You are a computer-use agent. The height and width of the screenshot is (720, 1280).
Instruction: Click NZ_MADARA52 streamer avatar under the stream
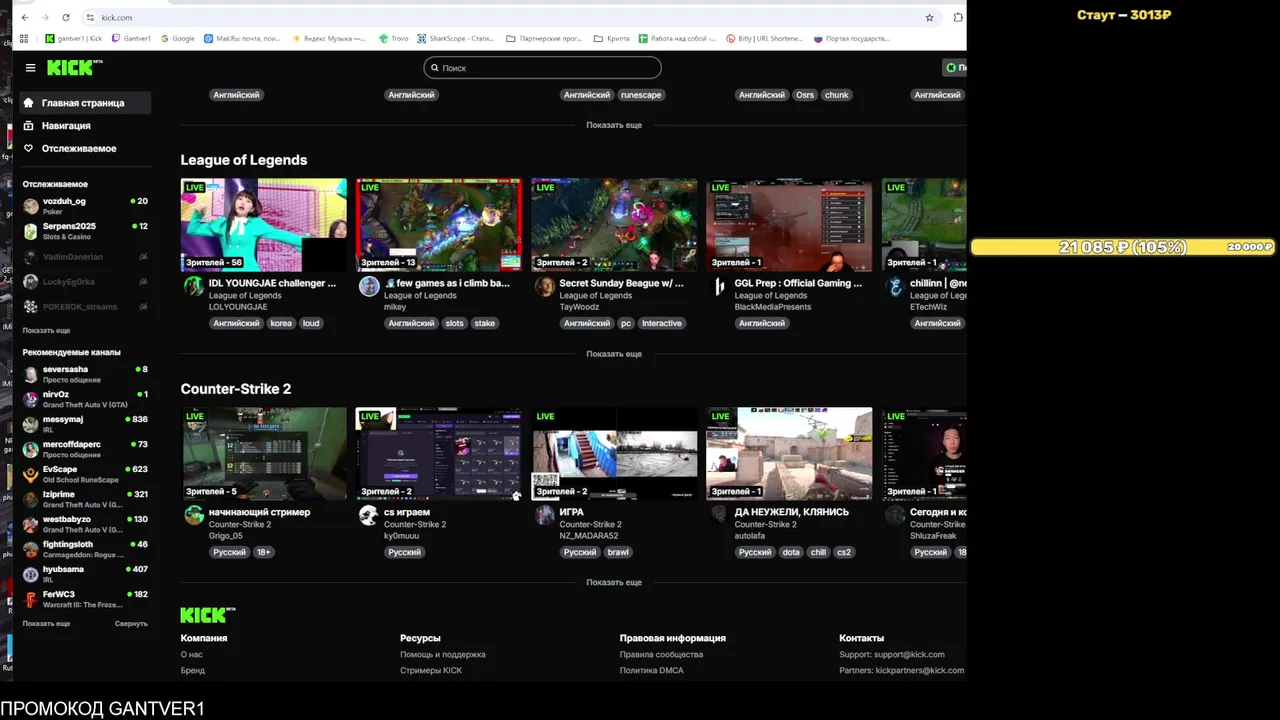click(545, 515)
